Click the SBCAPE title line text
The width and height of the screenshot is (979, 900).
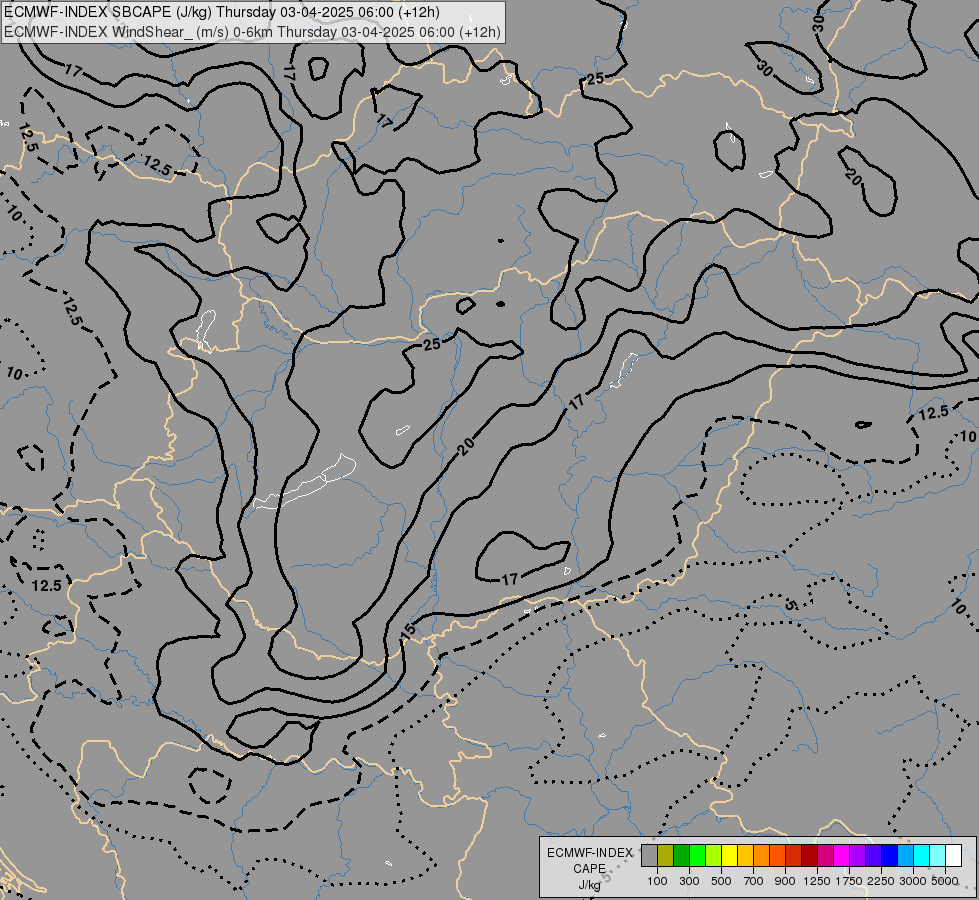222,12
